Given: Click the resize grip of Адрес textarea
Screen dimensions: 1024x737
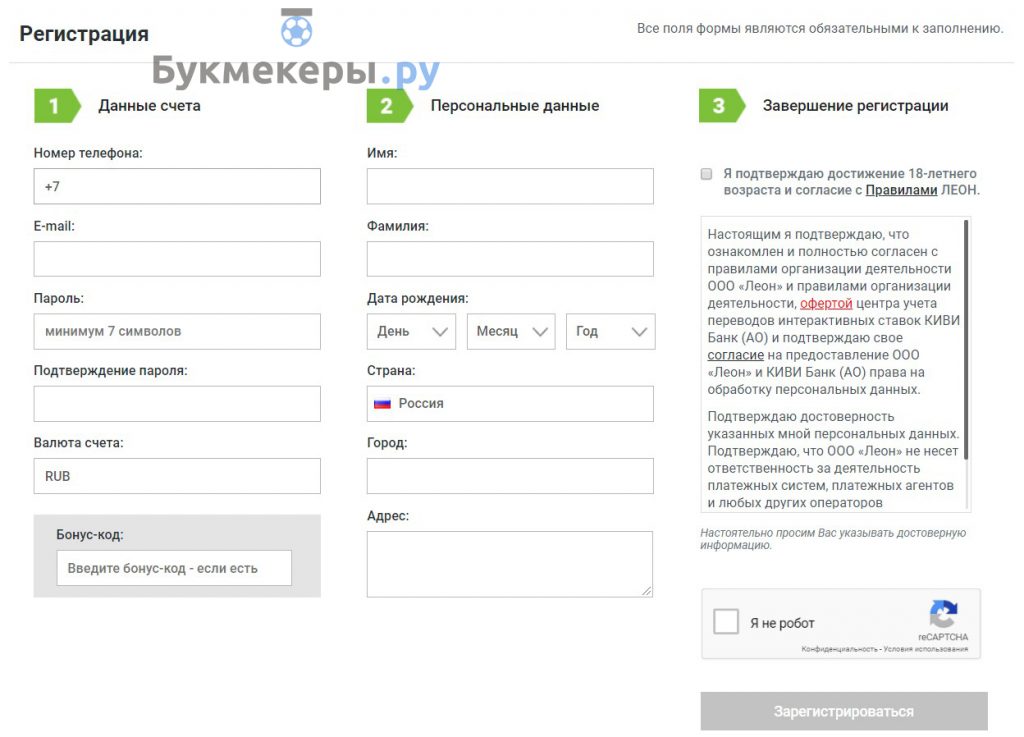Looking at the screenshot, I should click(x=647, y=591).
